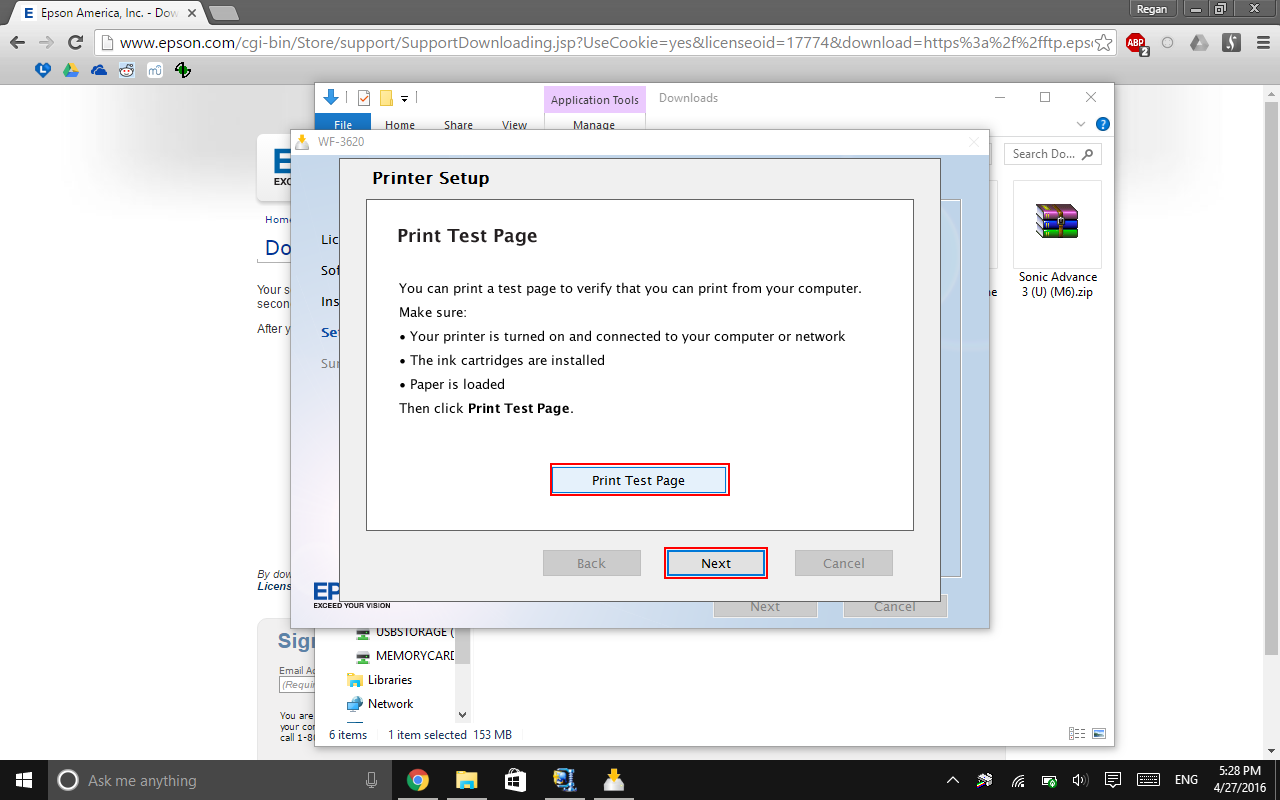Open the mU bookmark icon
The width and height of the screenshot is (1280, 800).
coord(154,70)
